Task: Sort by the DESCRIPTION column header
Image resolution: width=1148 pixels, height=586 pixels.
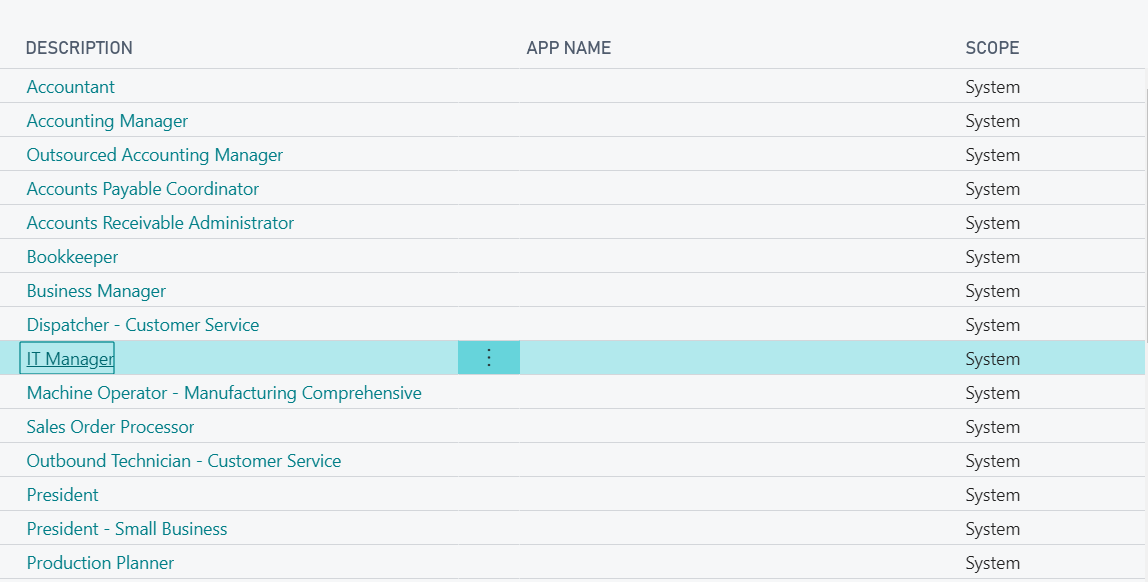Action: (x=79, y=47)
